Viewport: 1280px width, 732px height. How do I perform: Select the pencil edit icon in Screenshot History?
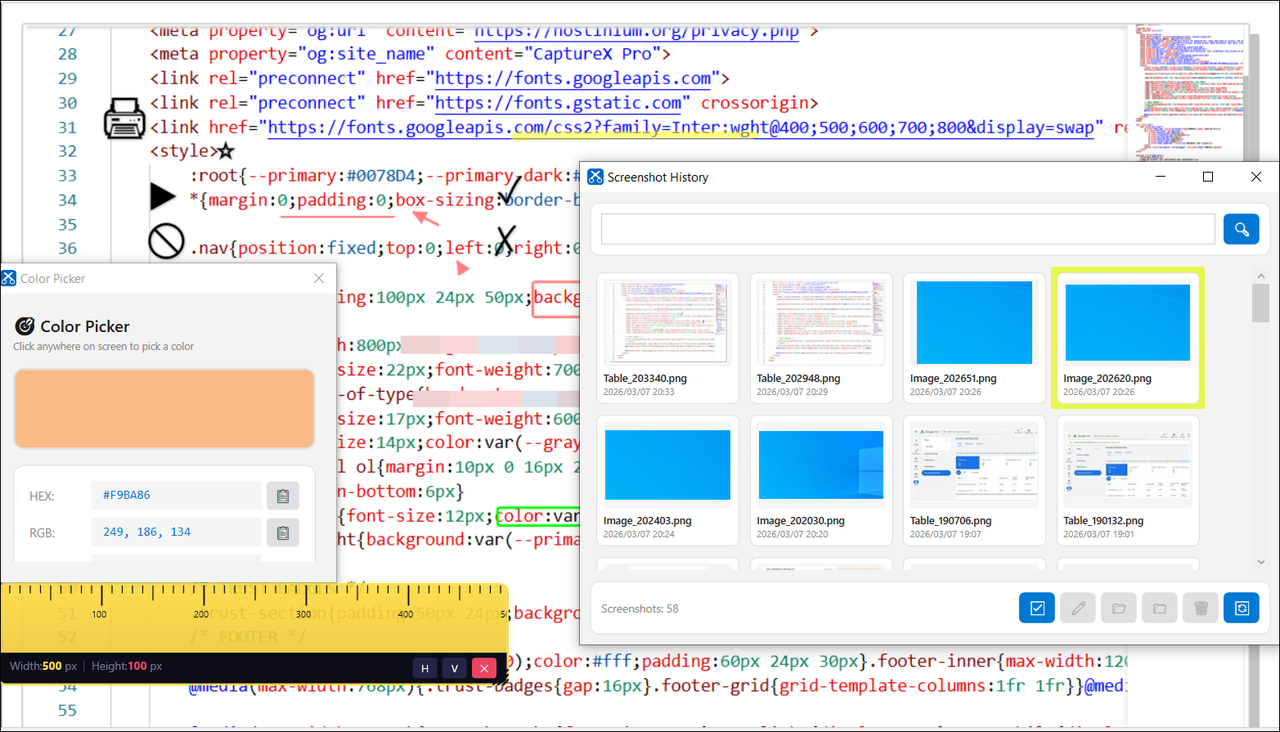click(x=1077, y=607)
